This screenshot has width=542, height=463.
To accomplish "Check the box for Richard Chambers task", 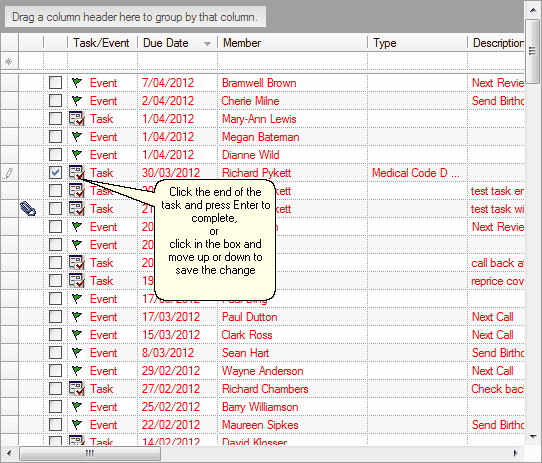I will pos(55,388).
